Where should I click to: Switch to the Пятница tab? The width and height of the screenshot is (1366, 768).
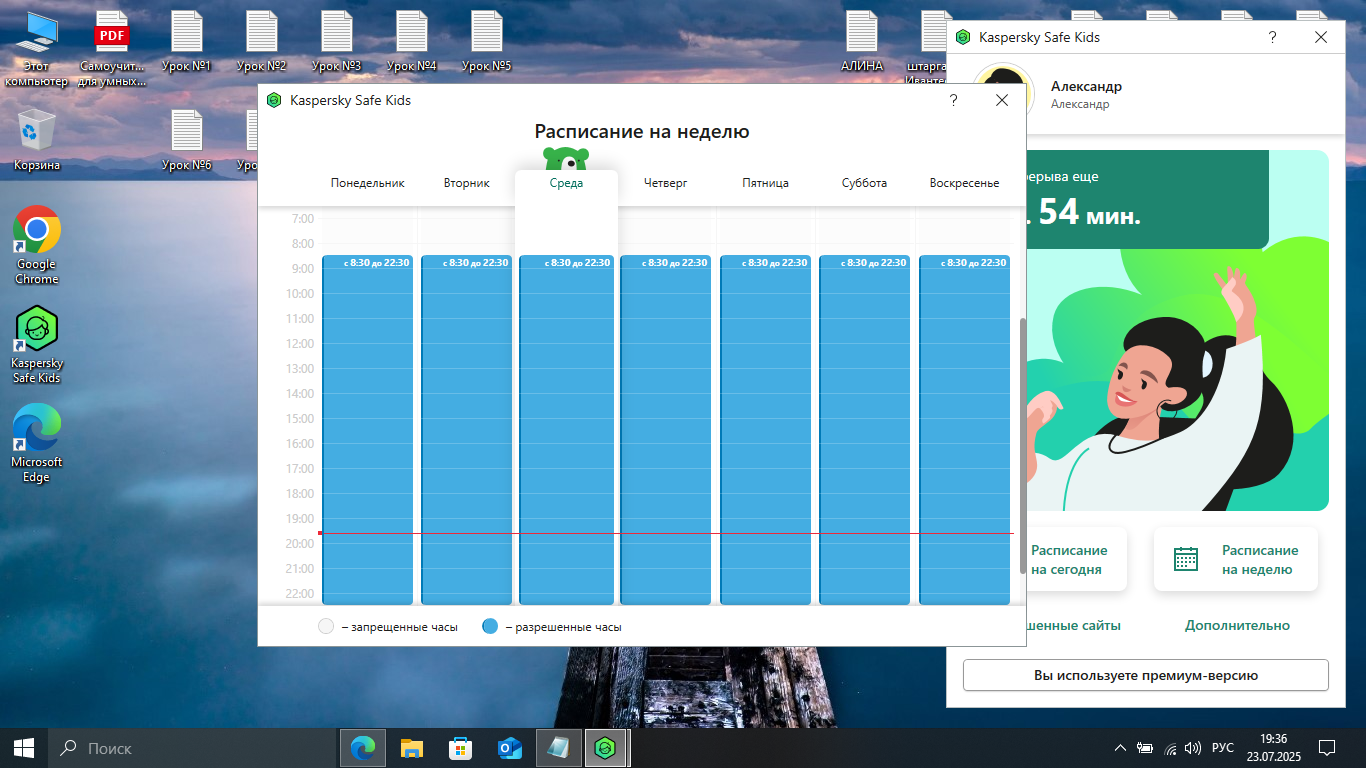pyautogui.click(x=766, y=183)
